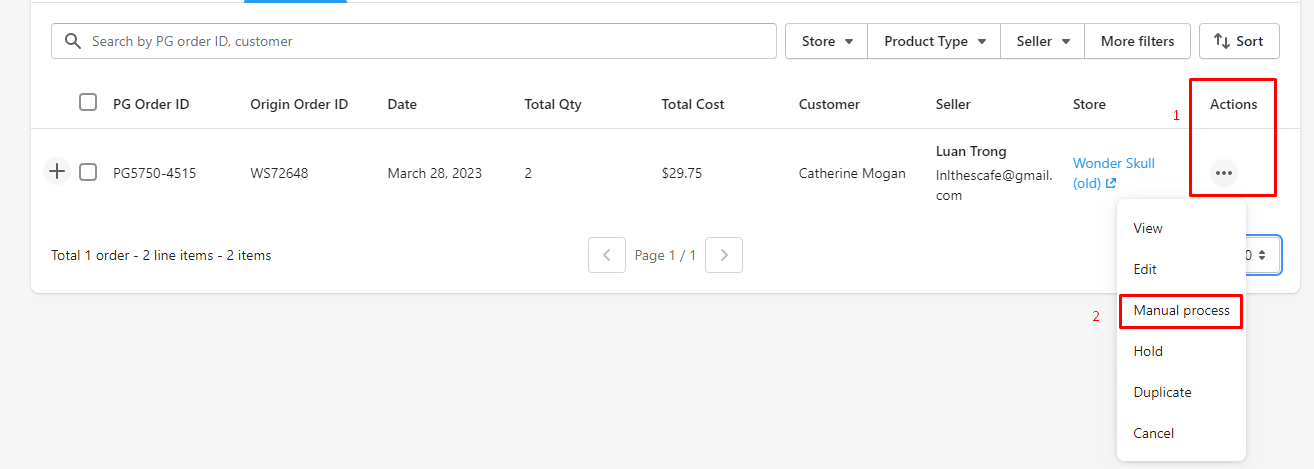The height and width of the screenshot is (469, 1314).
Task: Choose Duplicate from the actions menu
Action: click(1162, 392)
